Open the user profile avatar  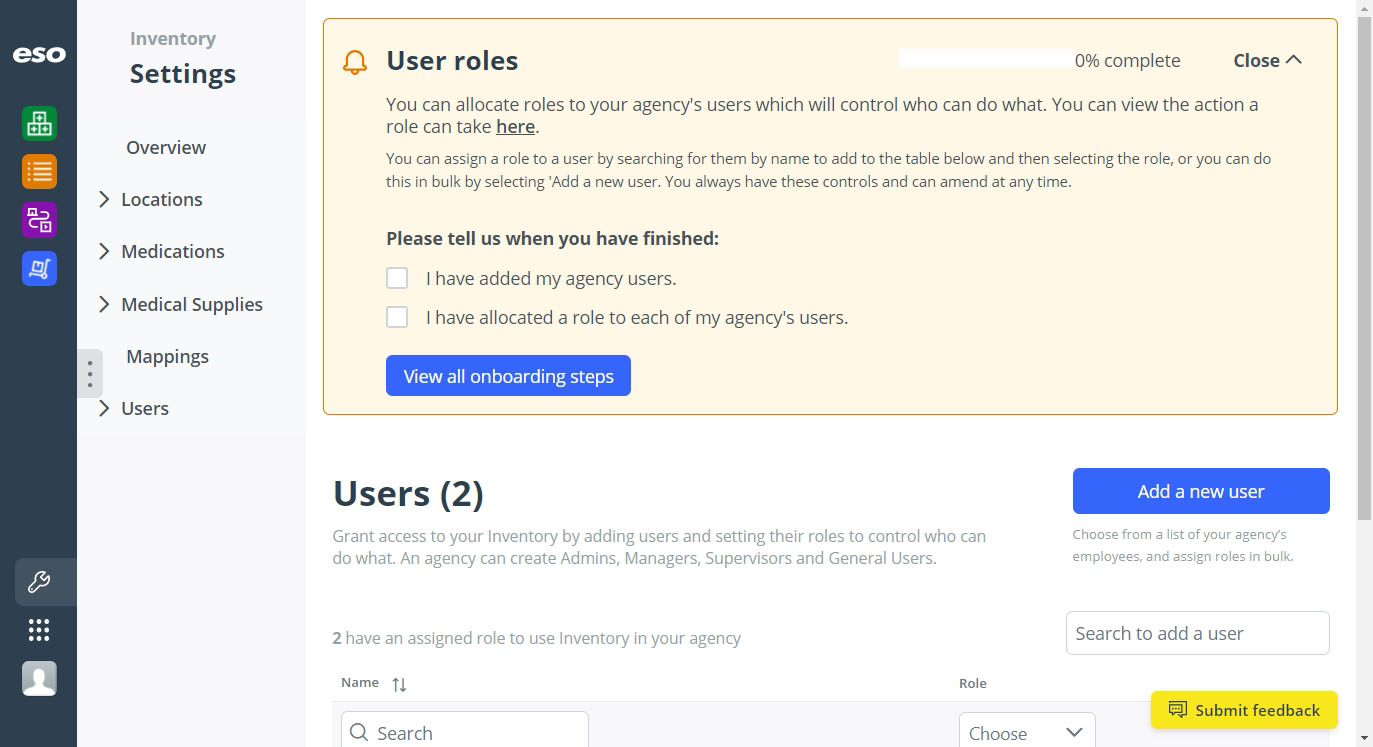[39, 678]
